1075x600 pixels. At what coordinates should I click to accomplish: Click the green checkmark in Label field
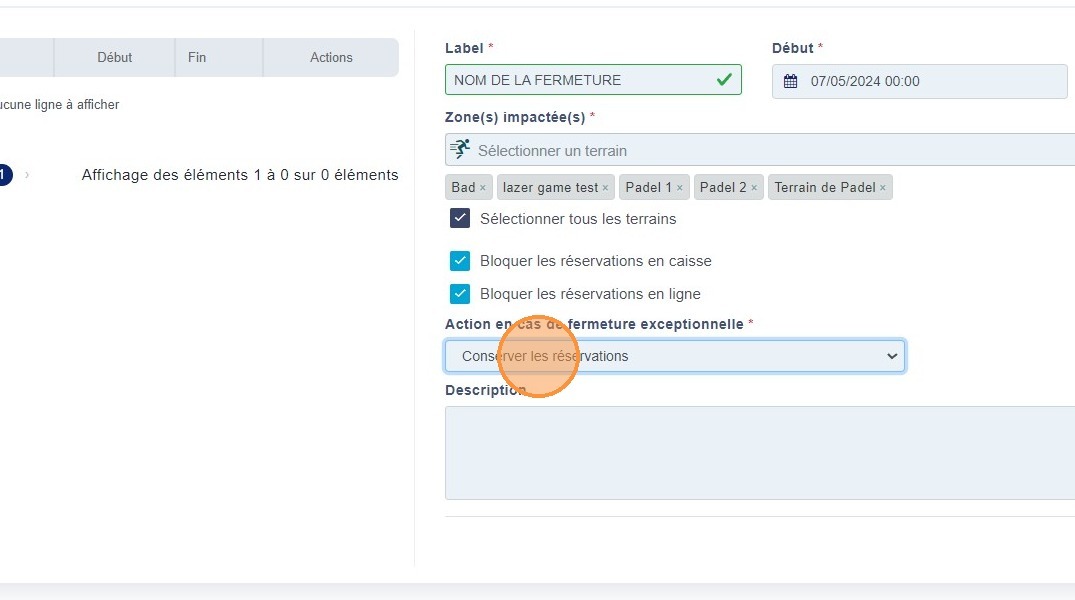(724, 80)
